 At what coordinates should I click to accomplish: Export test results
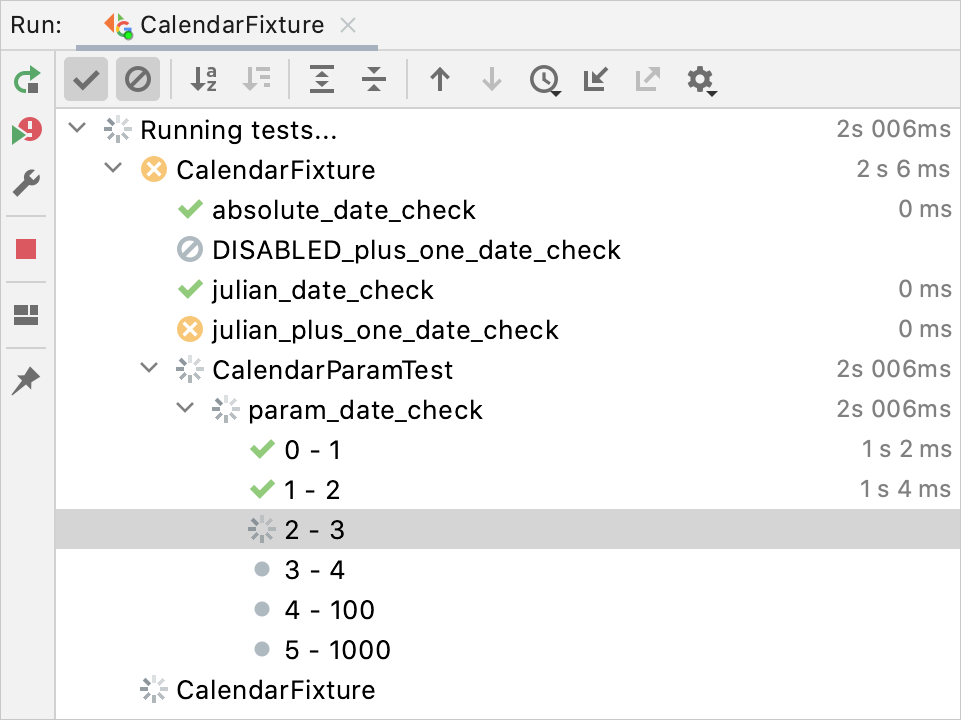(x=647, y=79)
